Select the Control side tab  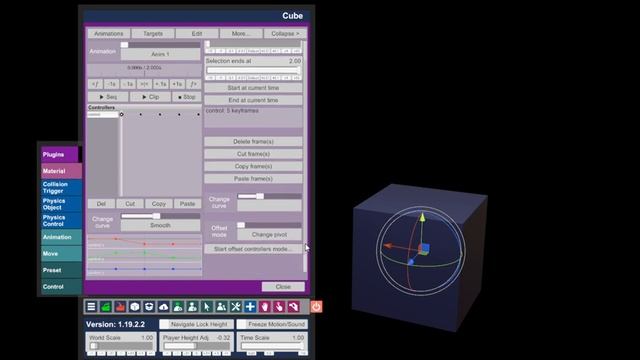coord(61,287)
